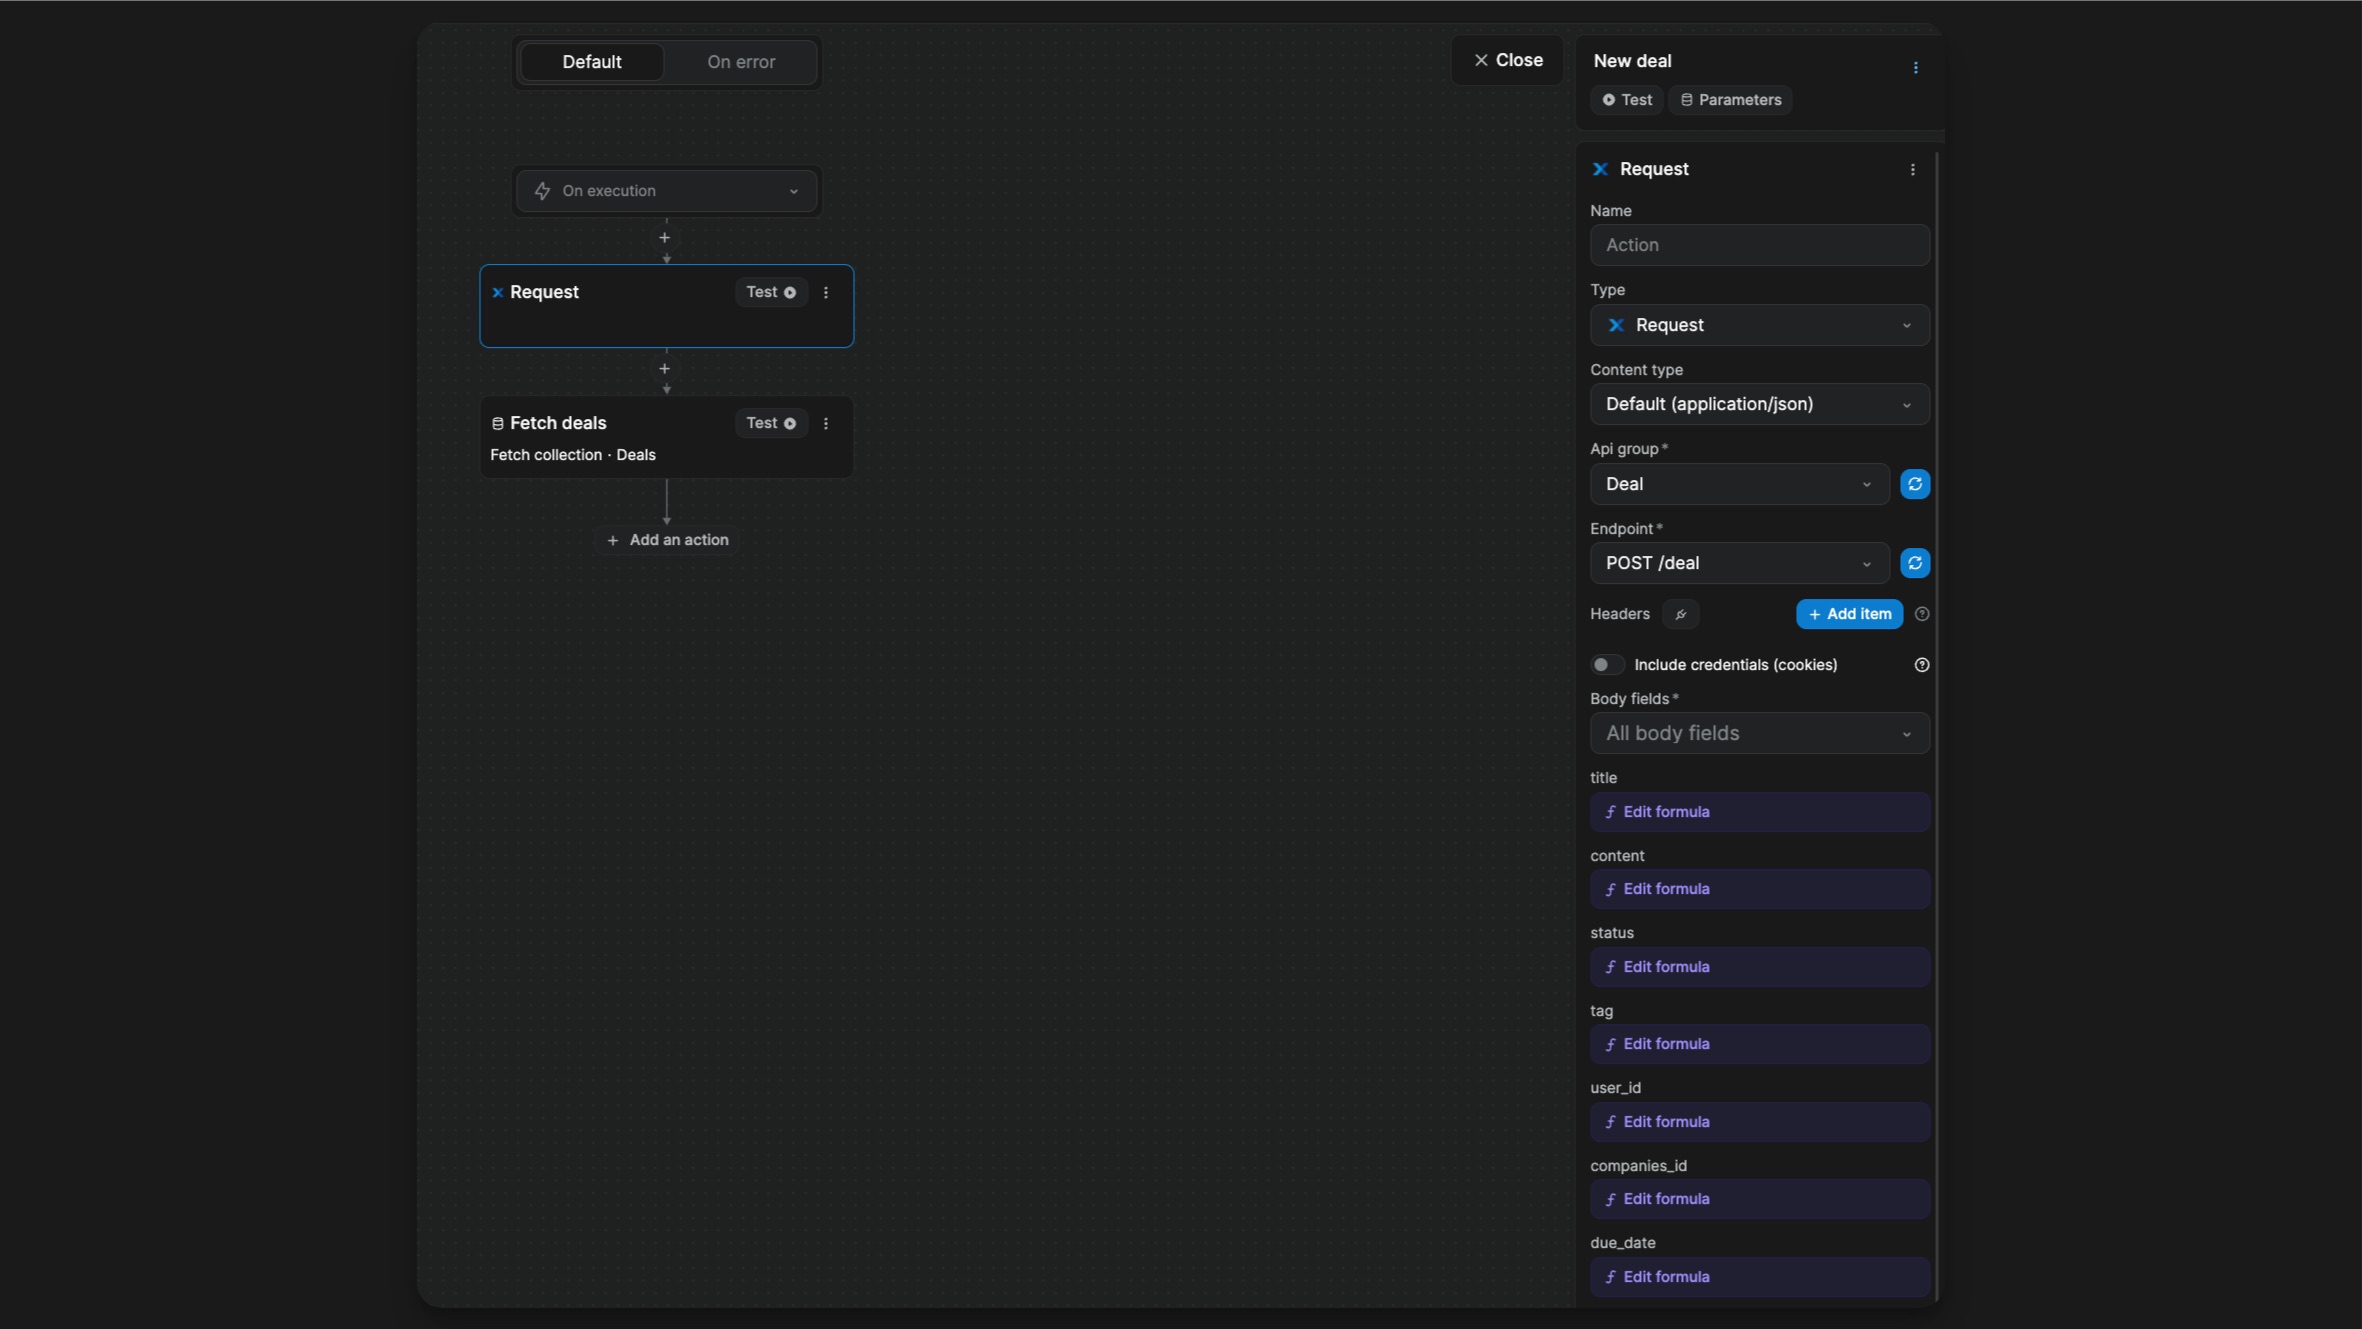Click the help icon beside Include credentials
This screenshot has height=1329, width=2362.
1921,664
